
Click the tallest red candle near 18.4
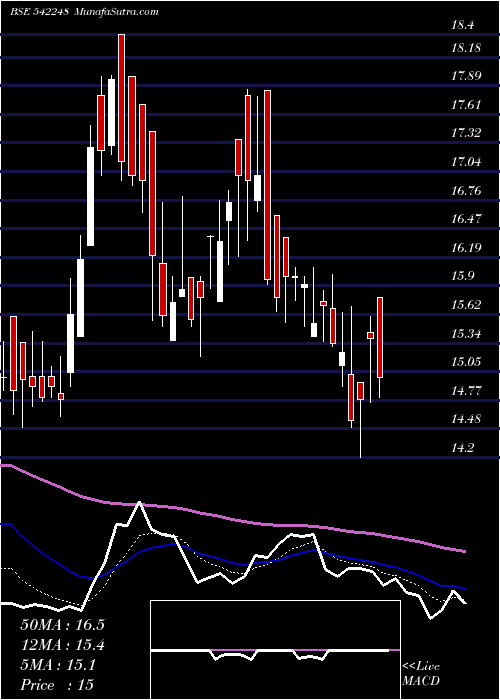coord(121,97)
